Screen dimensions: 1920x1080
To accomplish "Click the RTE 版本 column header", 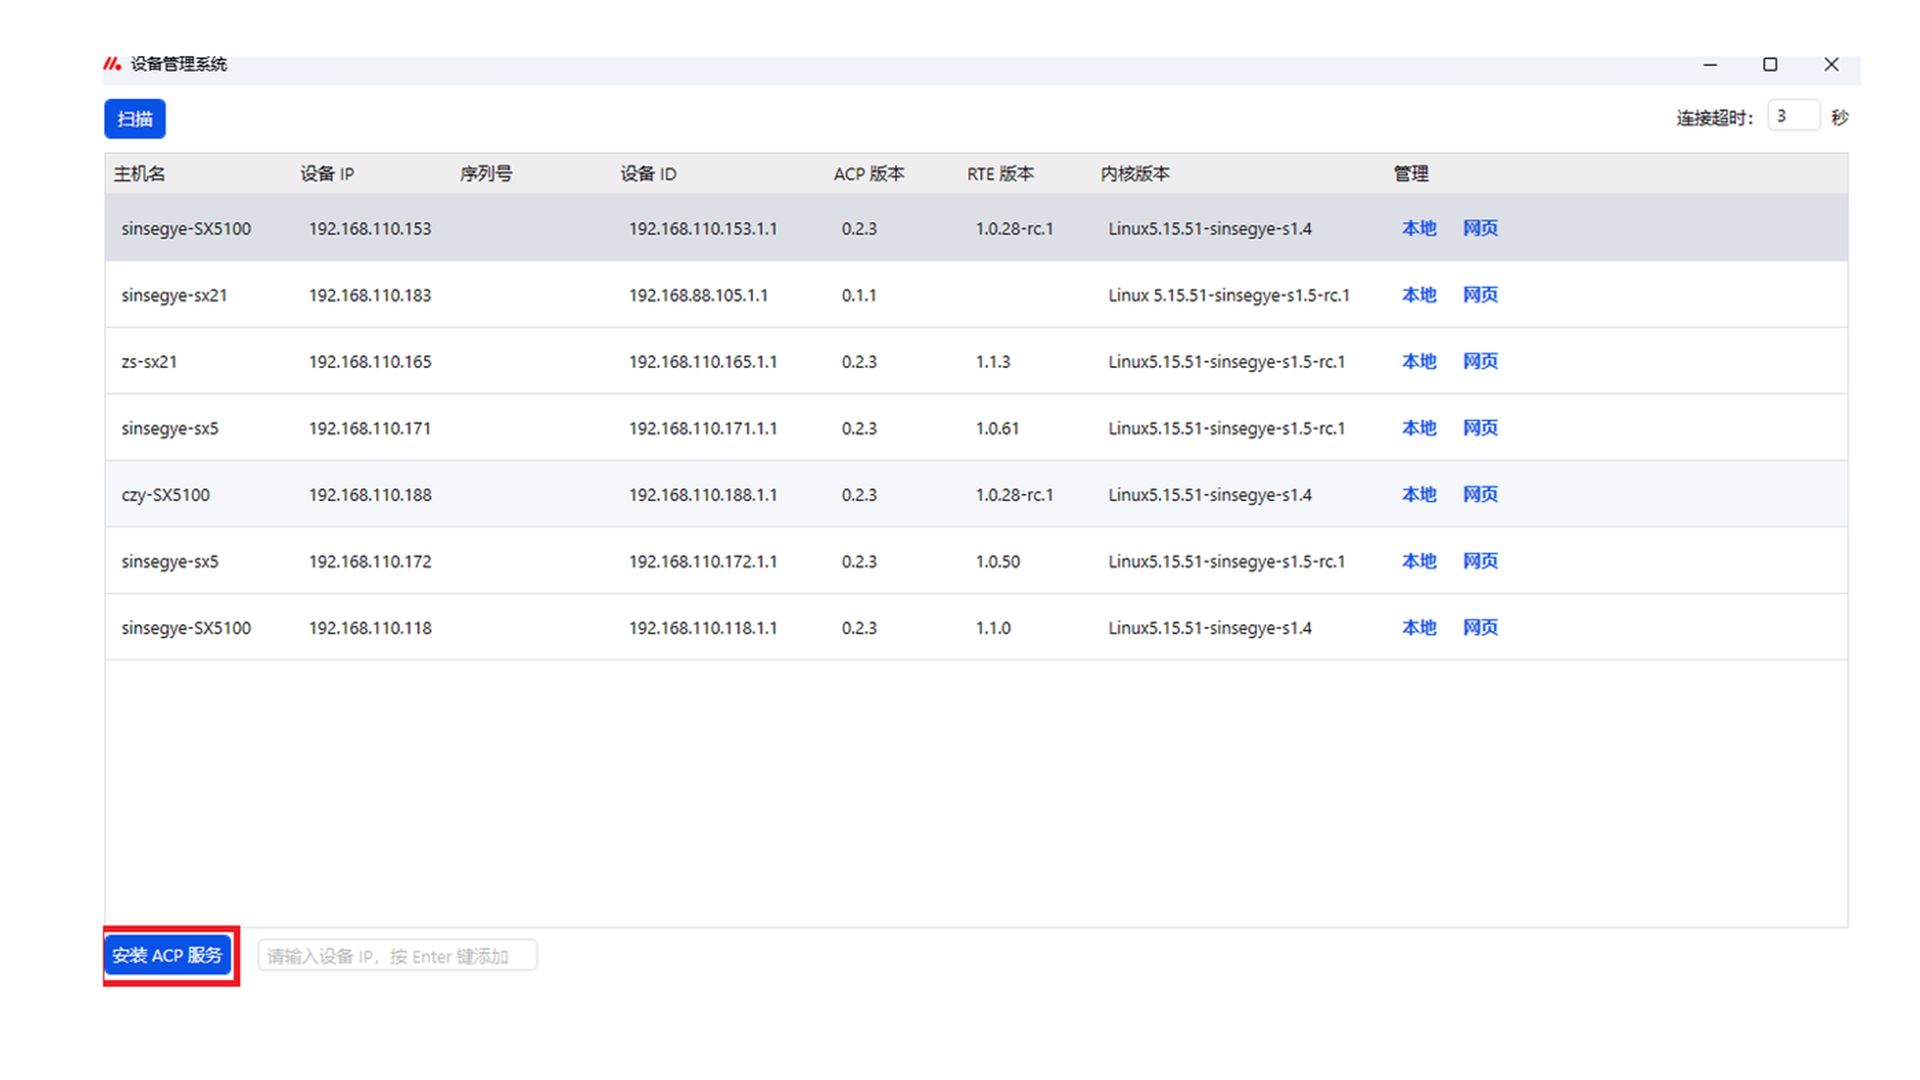I will click(x=1000, y=174).
